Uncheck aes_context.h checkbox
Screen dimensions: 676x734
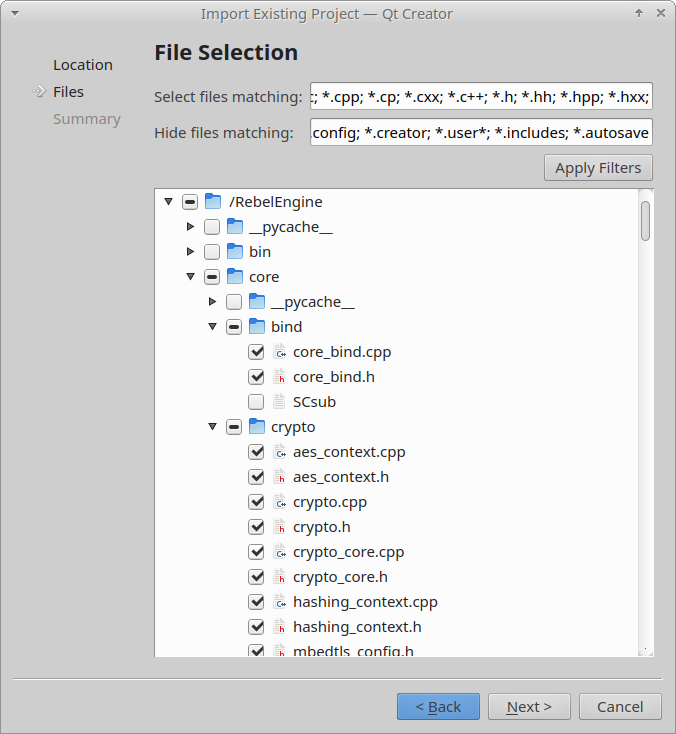(x=256, y=477)
